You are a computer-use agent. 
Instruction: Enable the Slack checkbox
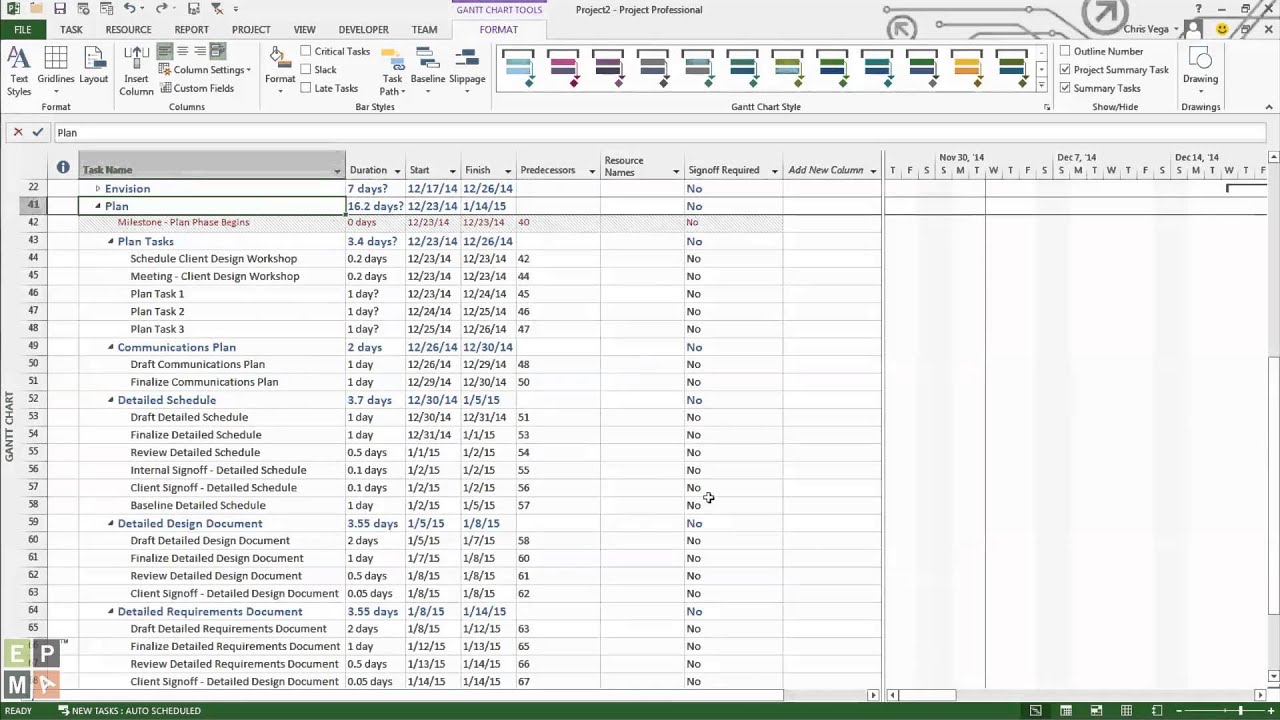pyautogui.click(x=306, y=70)
